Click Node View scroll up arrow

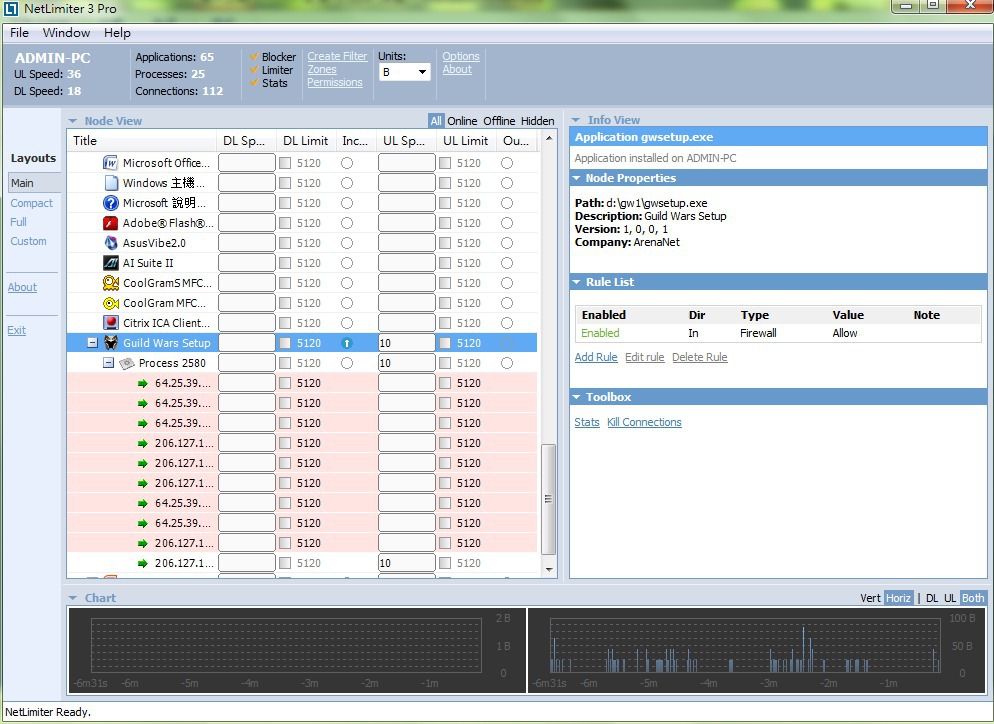tap(549, 138)
